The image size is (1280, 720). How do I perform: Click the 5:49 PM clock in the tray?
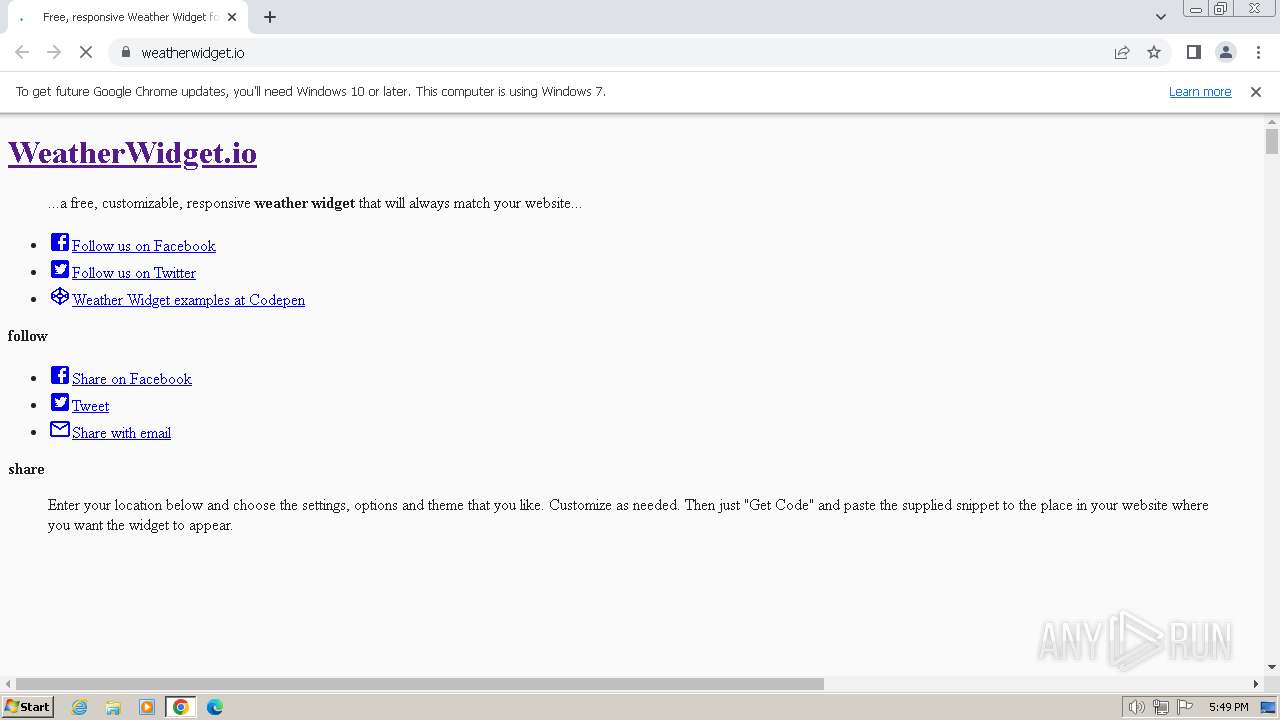(x=1228, y=707)
